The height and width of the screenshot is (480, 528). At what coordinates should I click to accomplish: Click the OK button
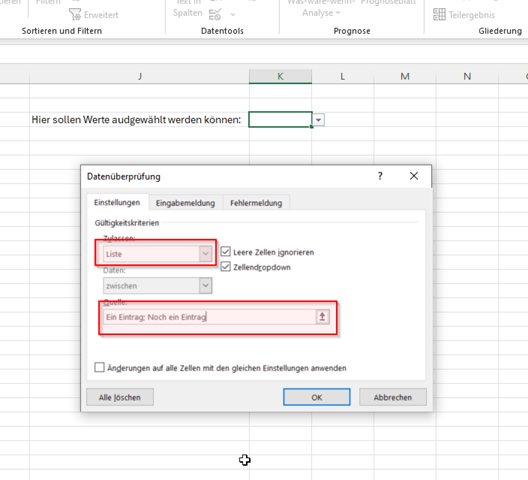pyautogui.click(x=317, y=397)
